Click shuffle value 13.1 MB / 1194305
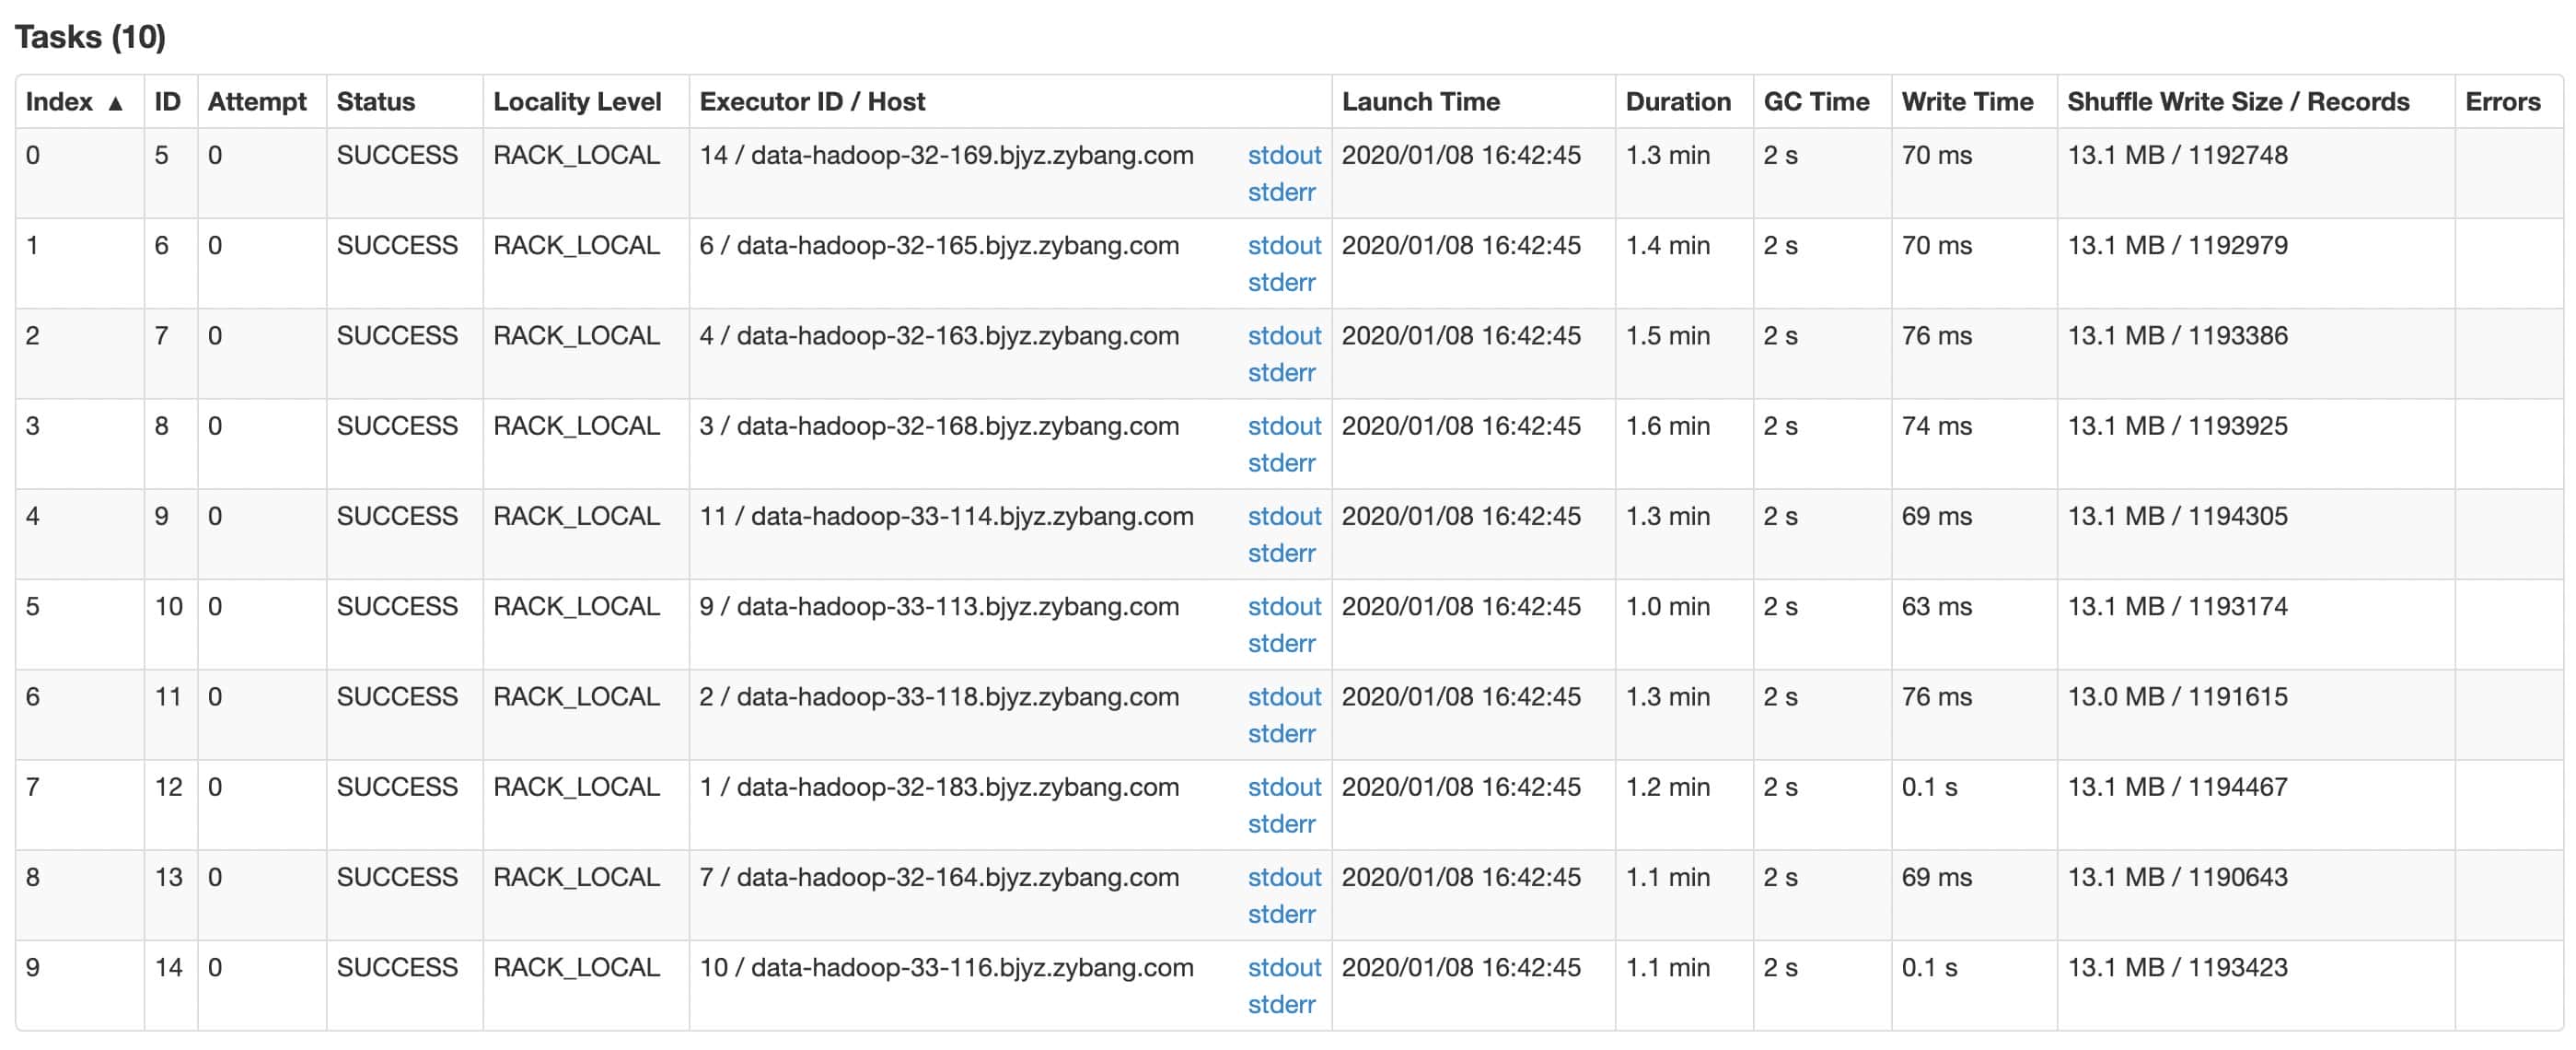Viewport: 2576px width, 1050px height. [2177, 517]
